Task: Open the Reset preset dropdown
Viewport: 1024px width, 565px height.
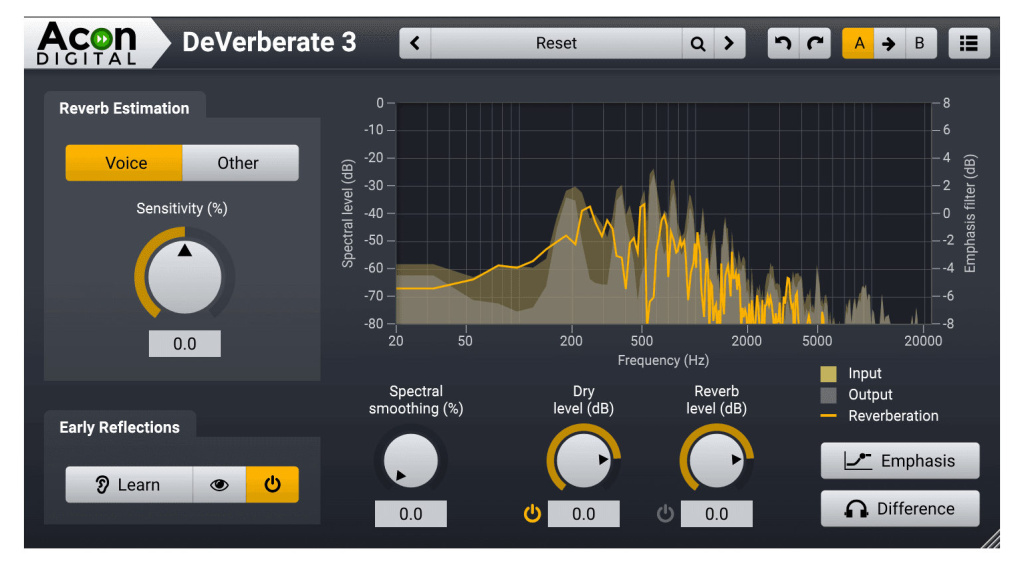Action: [556, 44]
